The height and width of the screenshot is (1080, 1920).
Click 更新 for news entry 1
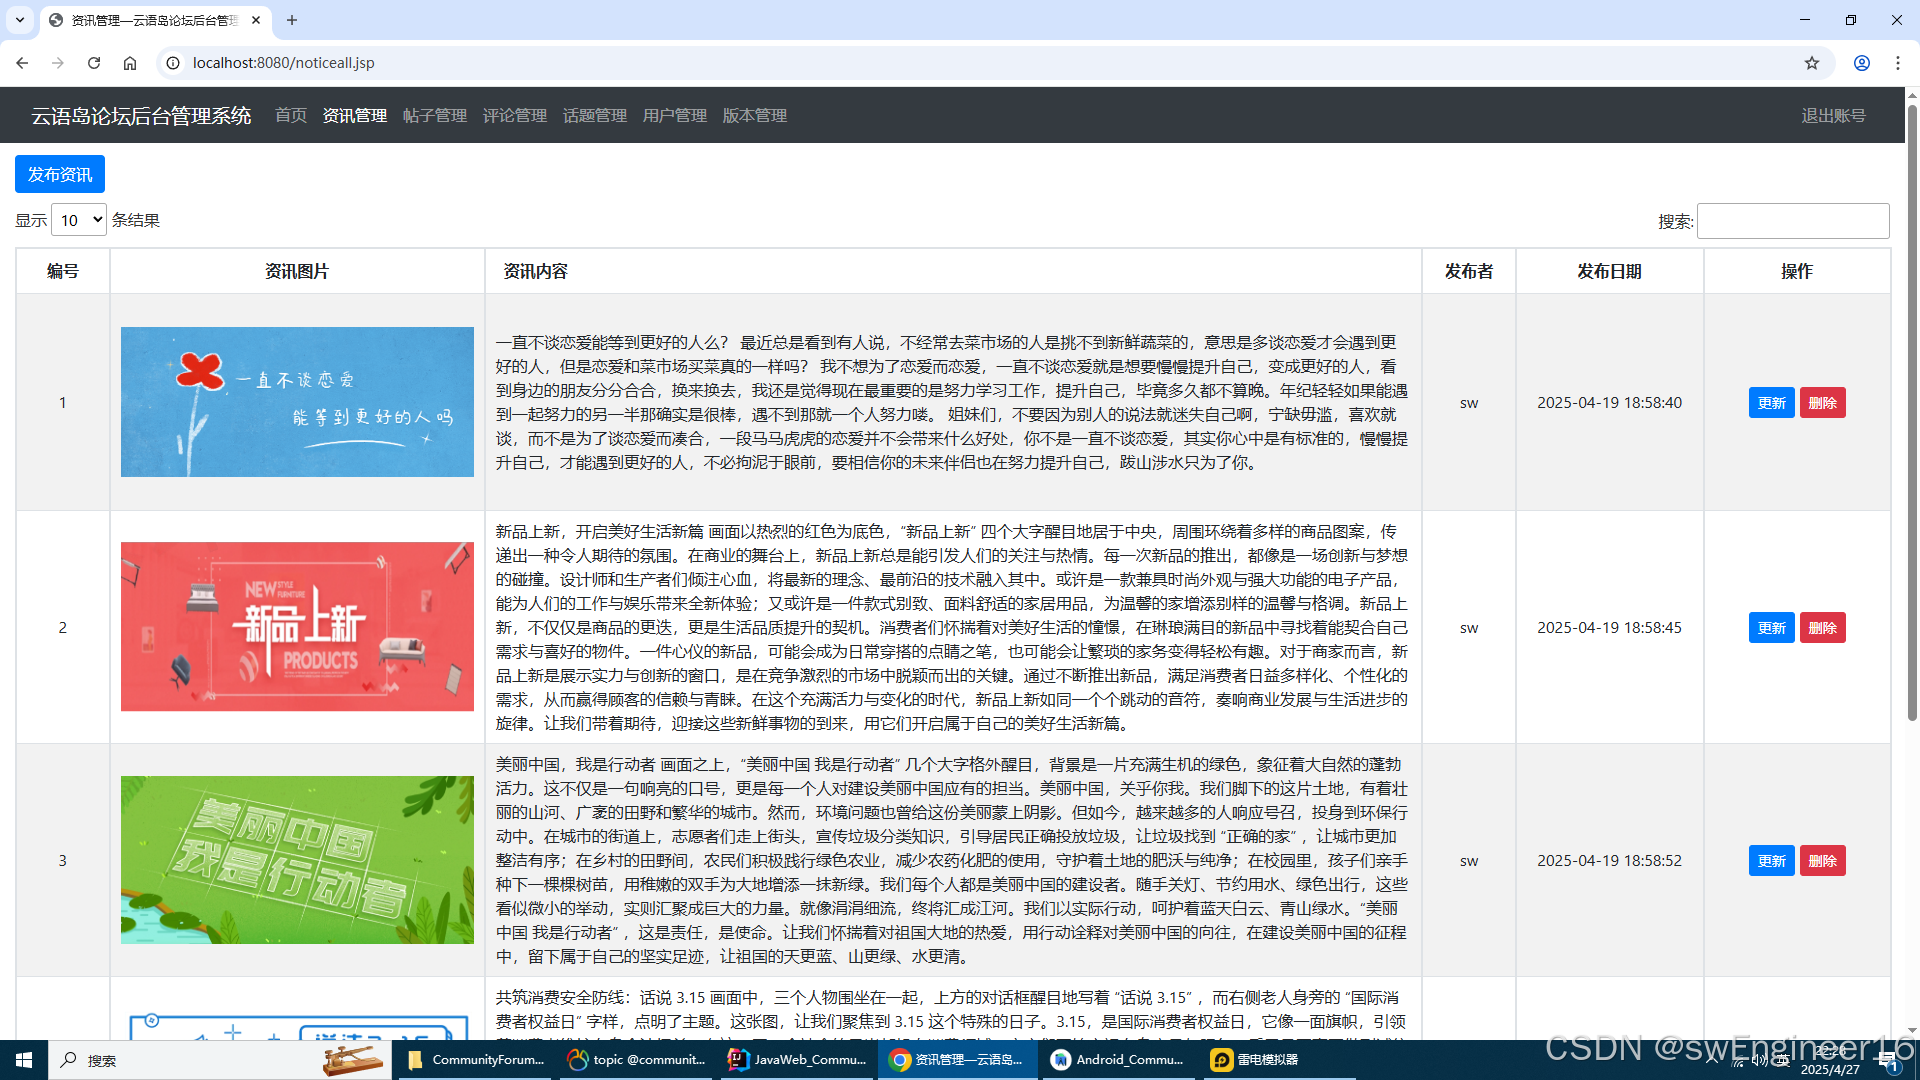tap(1771, 403)
